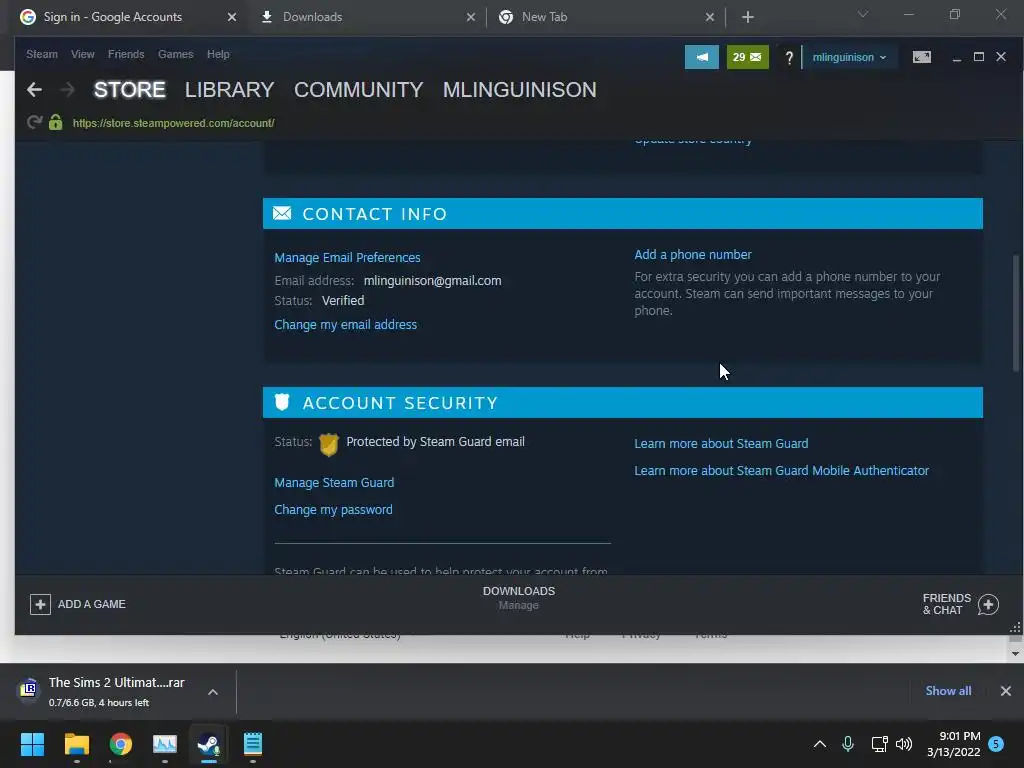Viewport: 1024px width, 768px height.
Task: Expand The Sims 2 download options chevron
Action: click(x=213, y=692)
